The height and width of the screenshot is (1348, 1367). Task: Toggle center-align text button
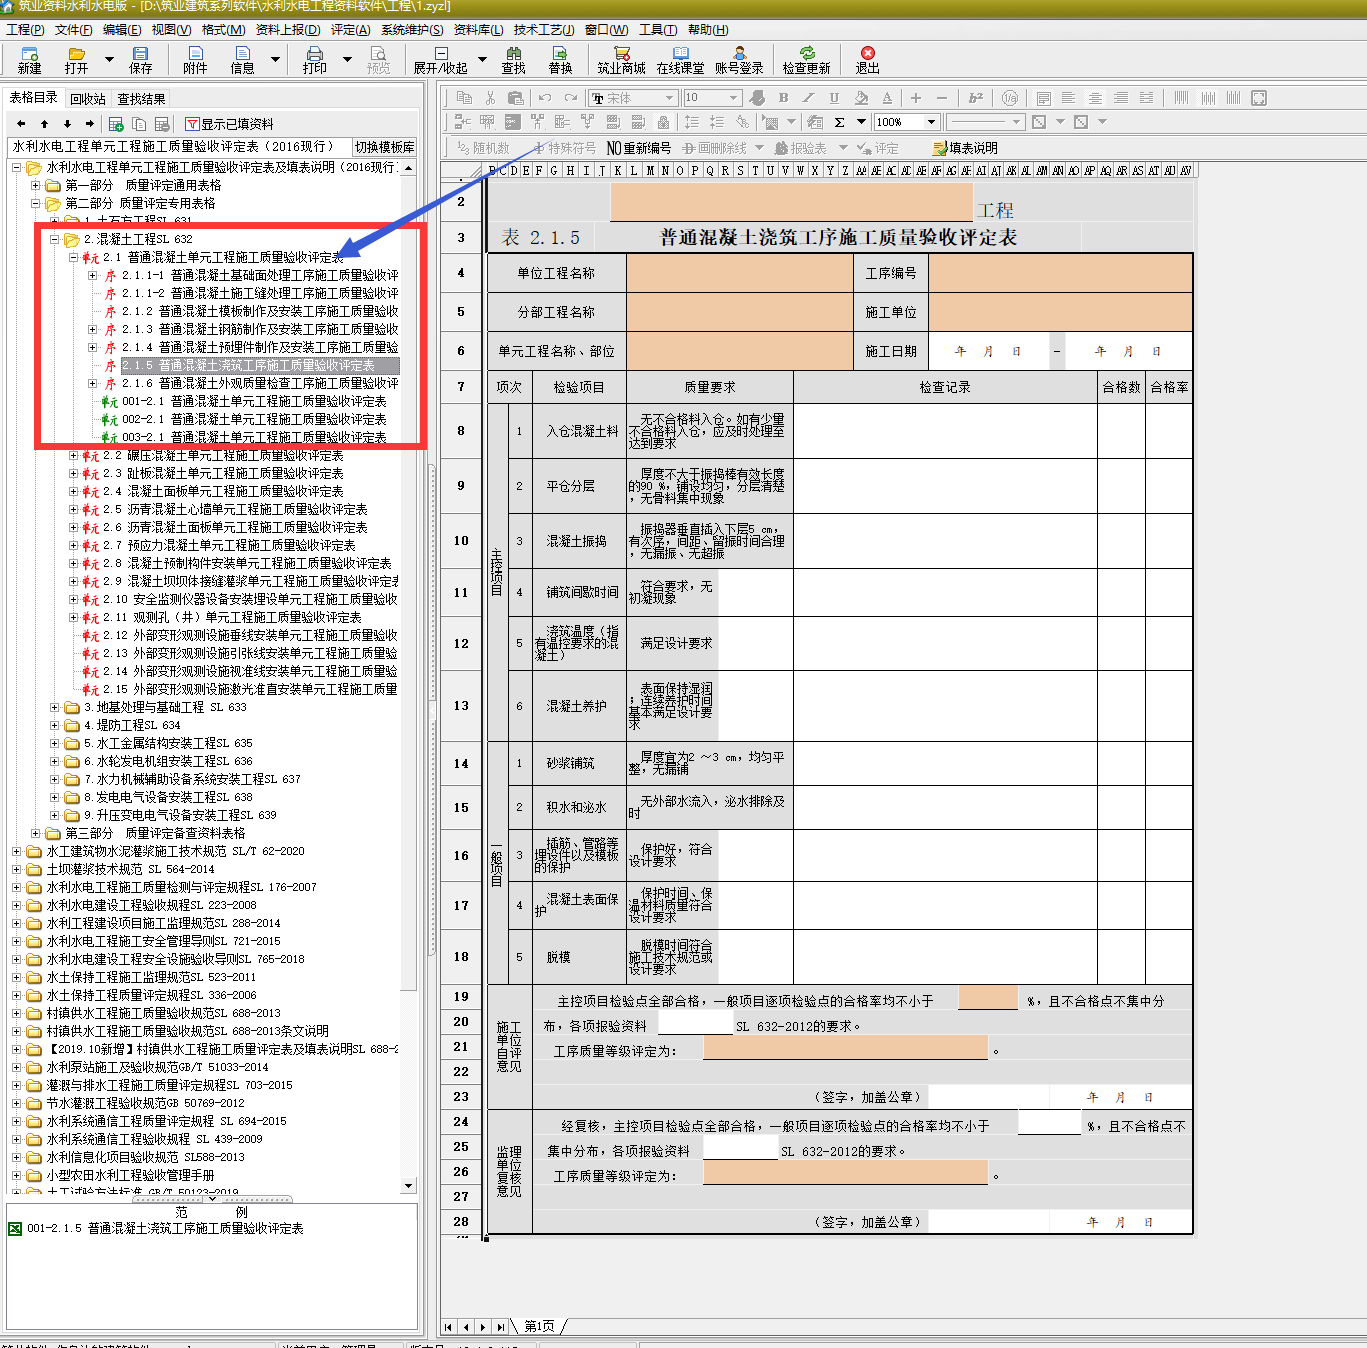tap(1095, 98)
